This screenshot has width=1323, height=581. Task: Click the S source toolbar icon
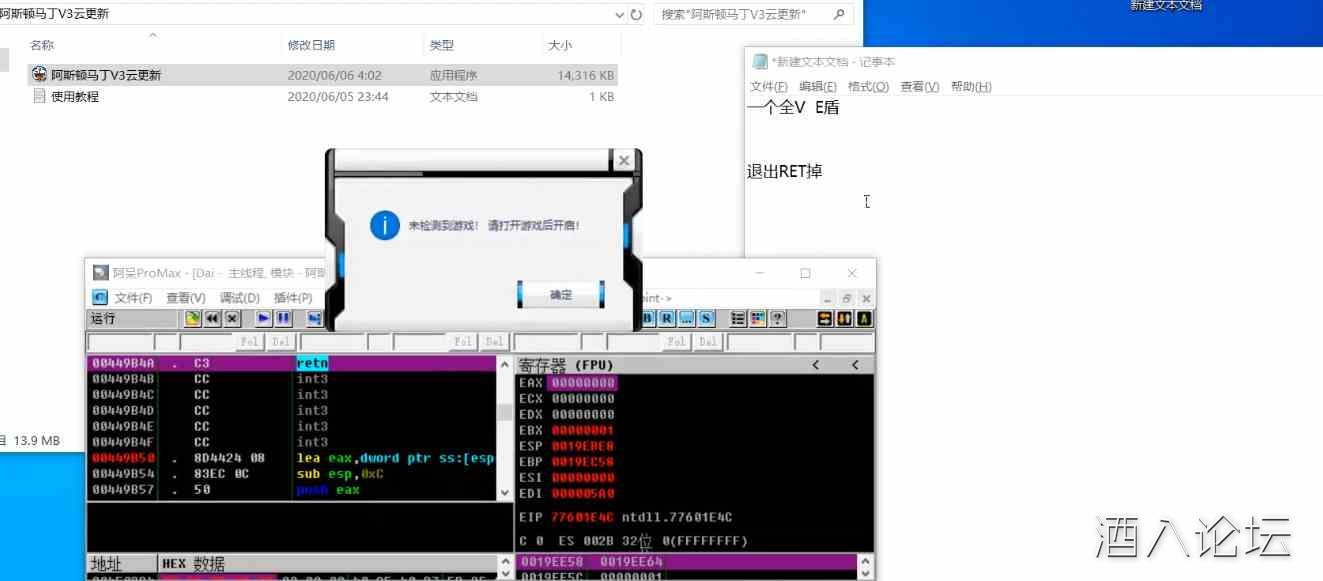coord(706,319)
